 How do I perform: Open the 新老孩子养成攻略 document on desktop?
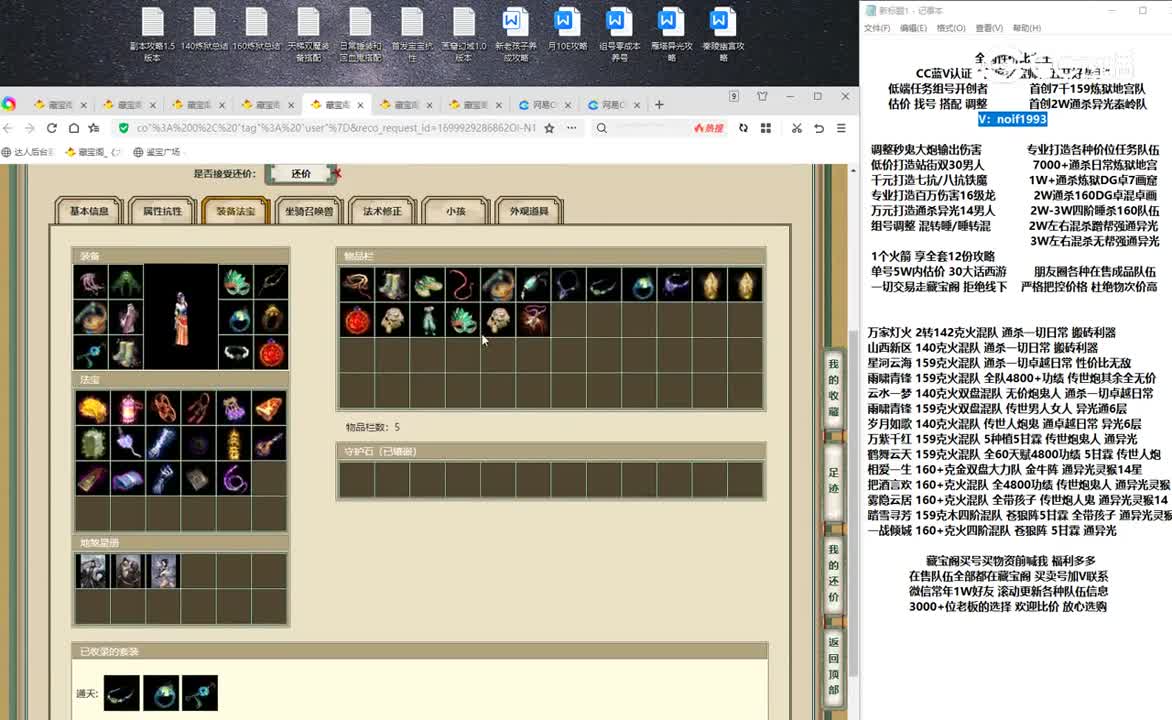click(x=516, y=34)
